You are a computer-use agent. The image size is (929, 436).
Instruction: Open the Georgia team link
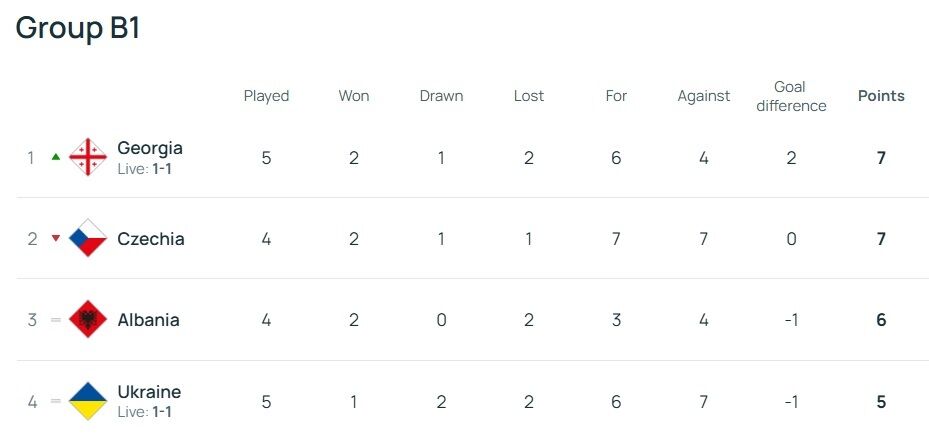[150, 148]
